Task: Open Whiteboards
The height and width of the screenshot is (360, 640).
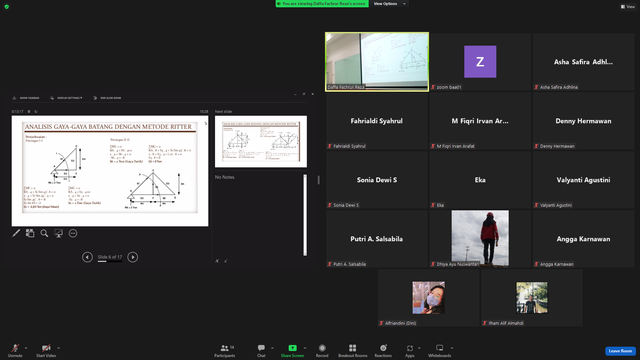Action: click(x=440, y=350)
